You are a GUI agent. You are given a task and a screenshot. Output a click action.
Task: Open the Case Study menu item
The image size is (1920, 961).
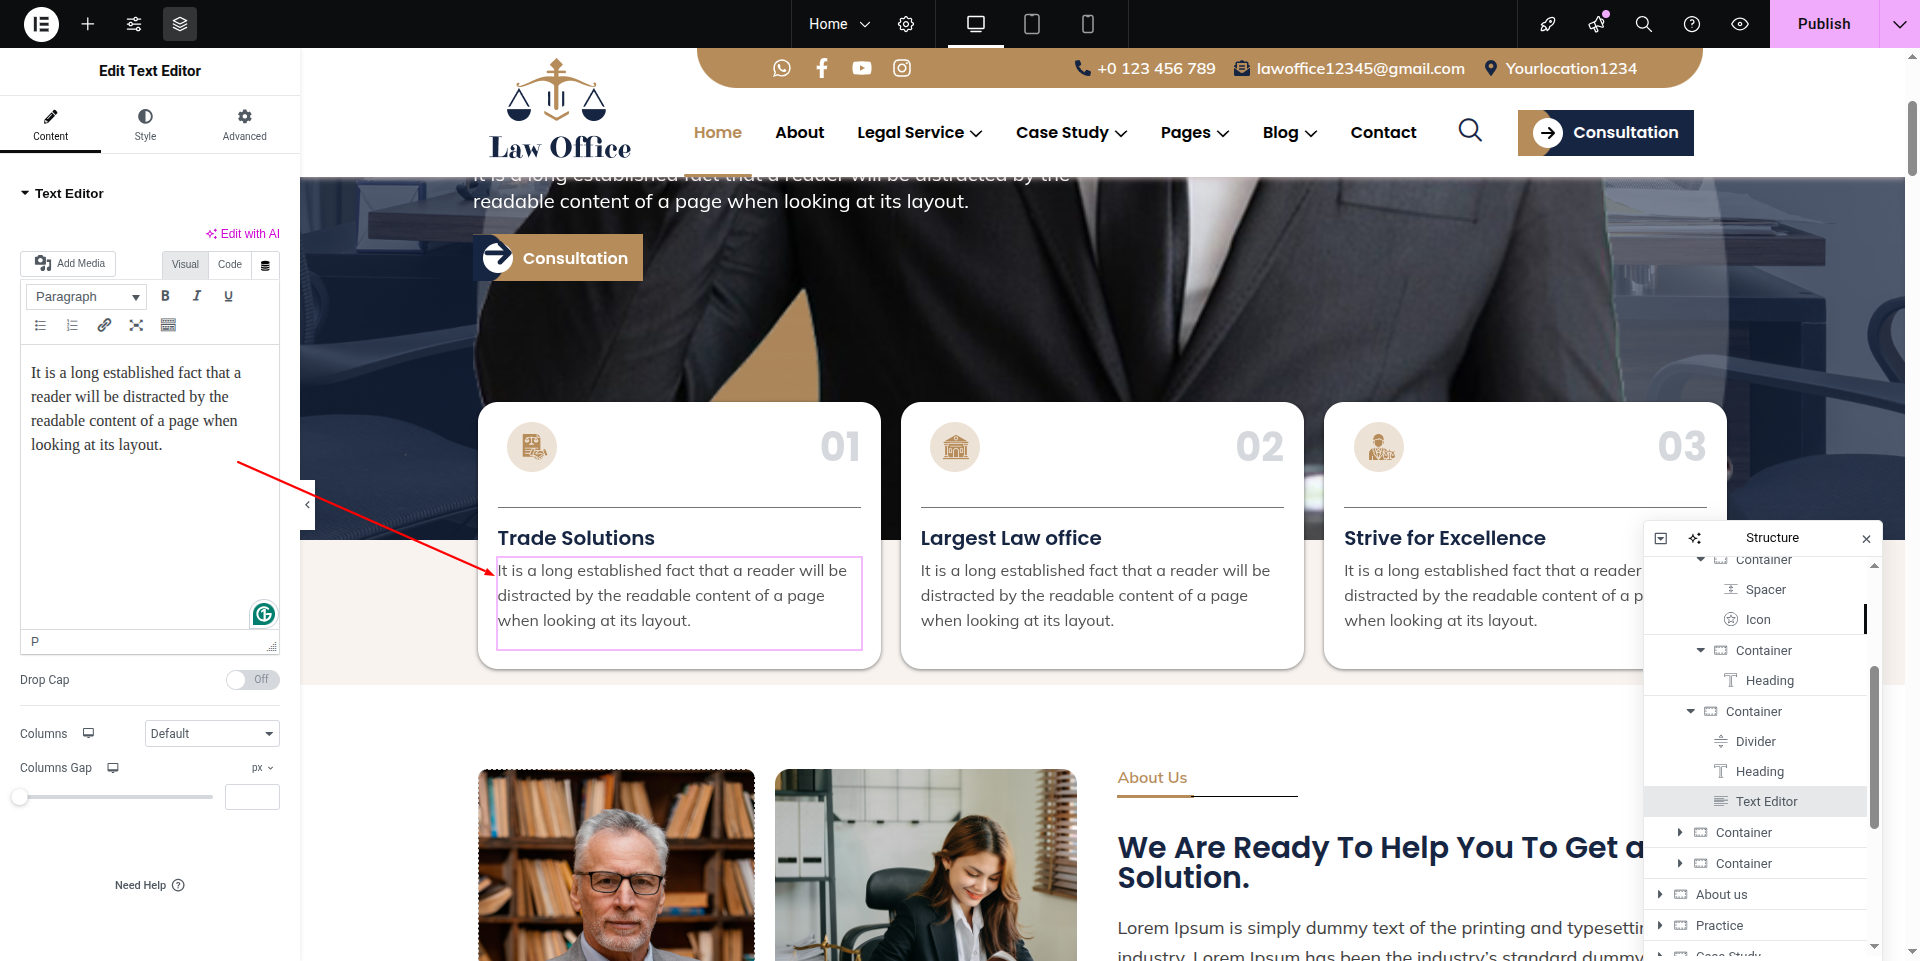(x=1071, y=132)
